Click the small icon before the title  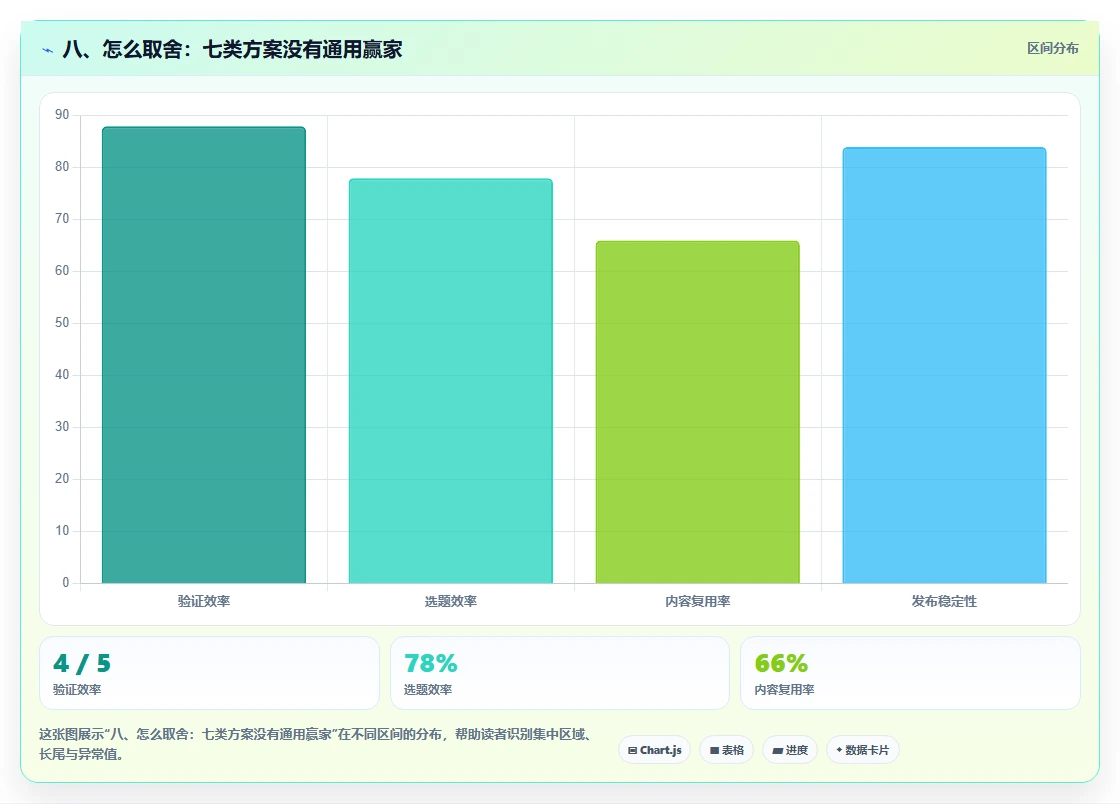point(48,50)
